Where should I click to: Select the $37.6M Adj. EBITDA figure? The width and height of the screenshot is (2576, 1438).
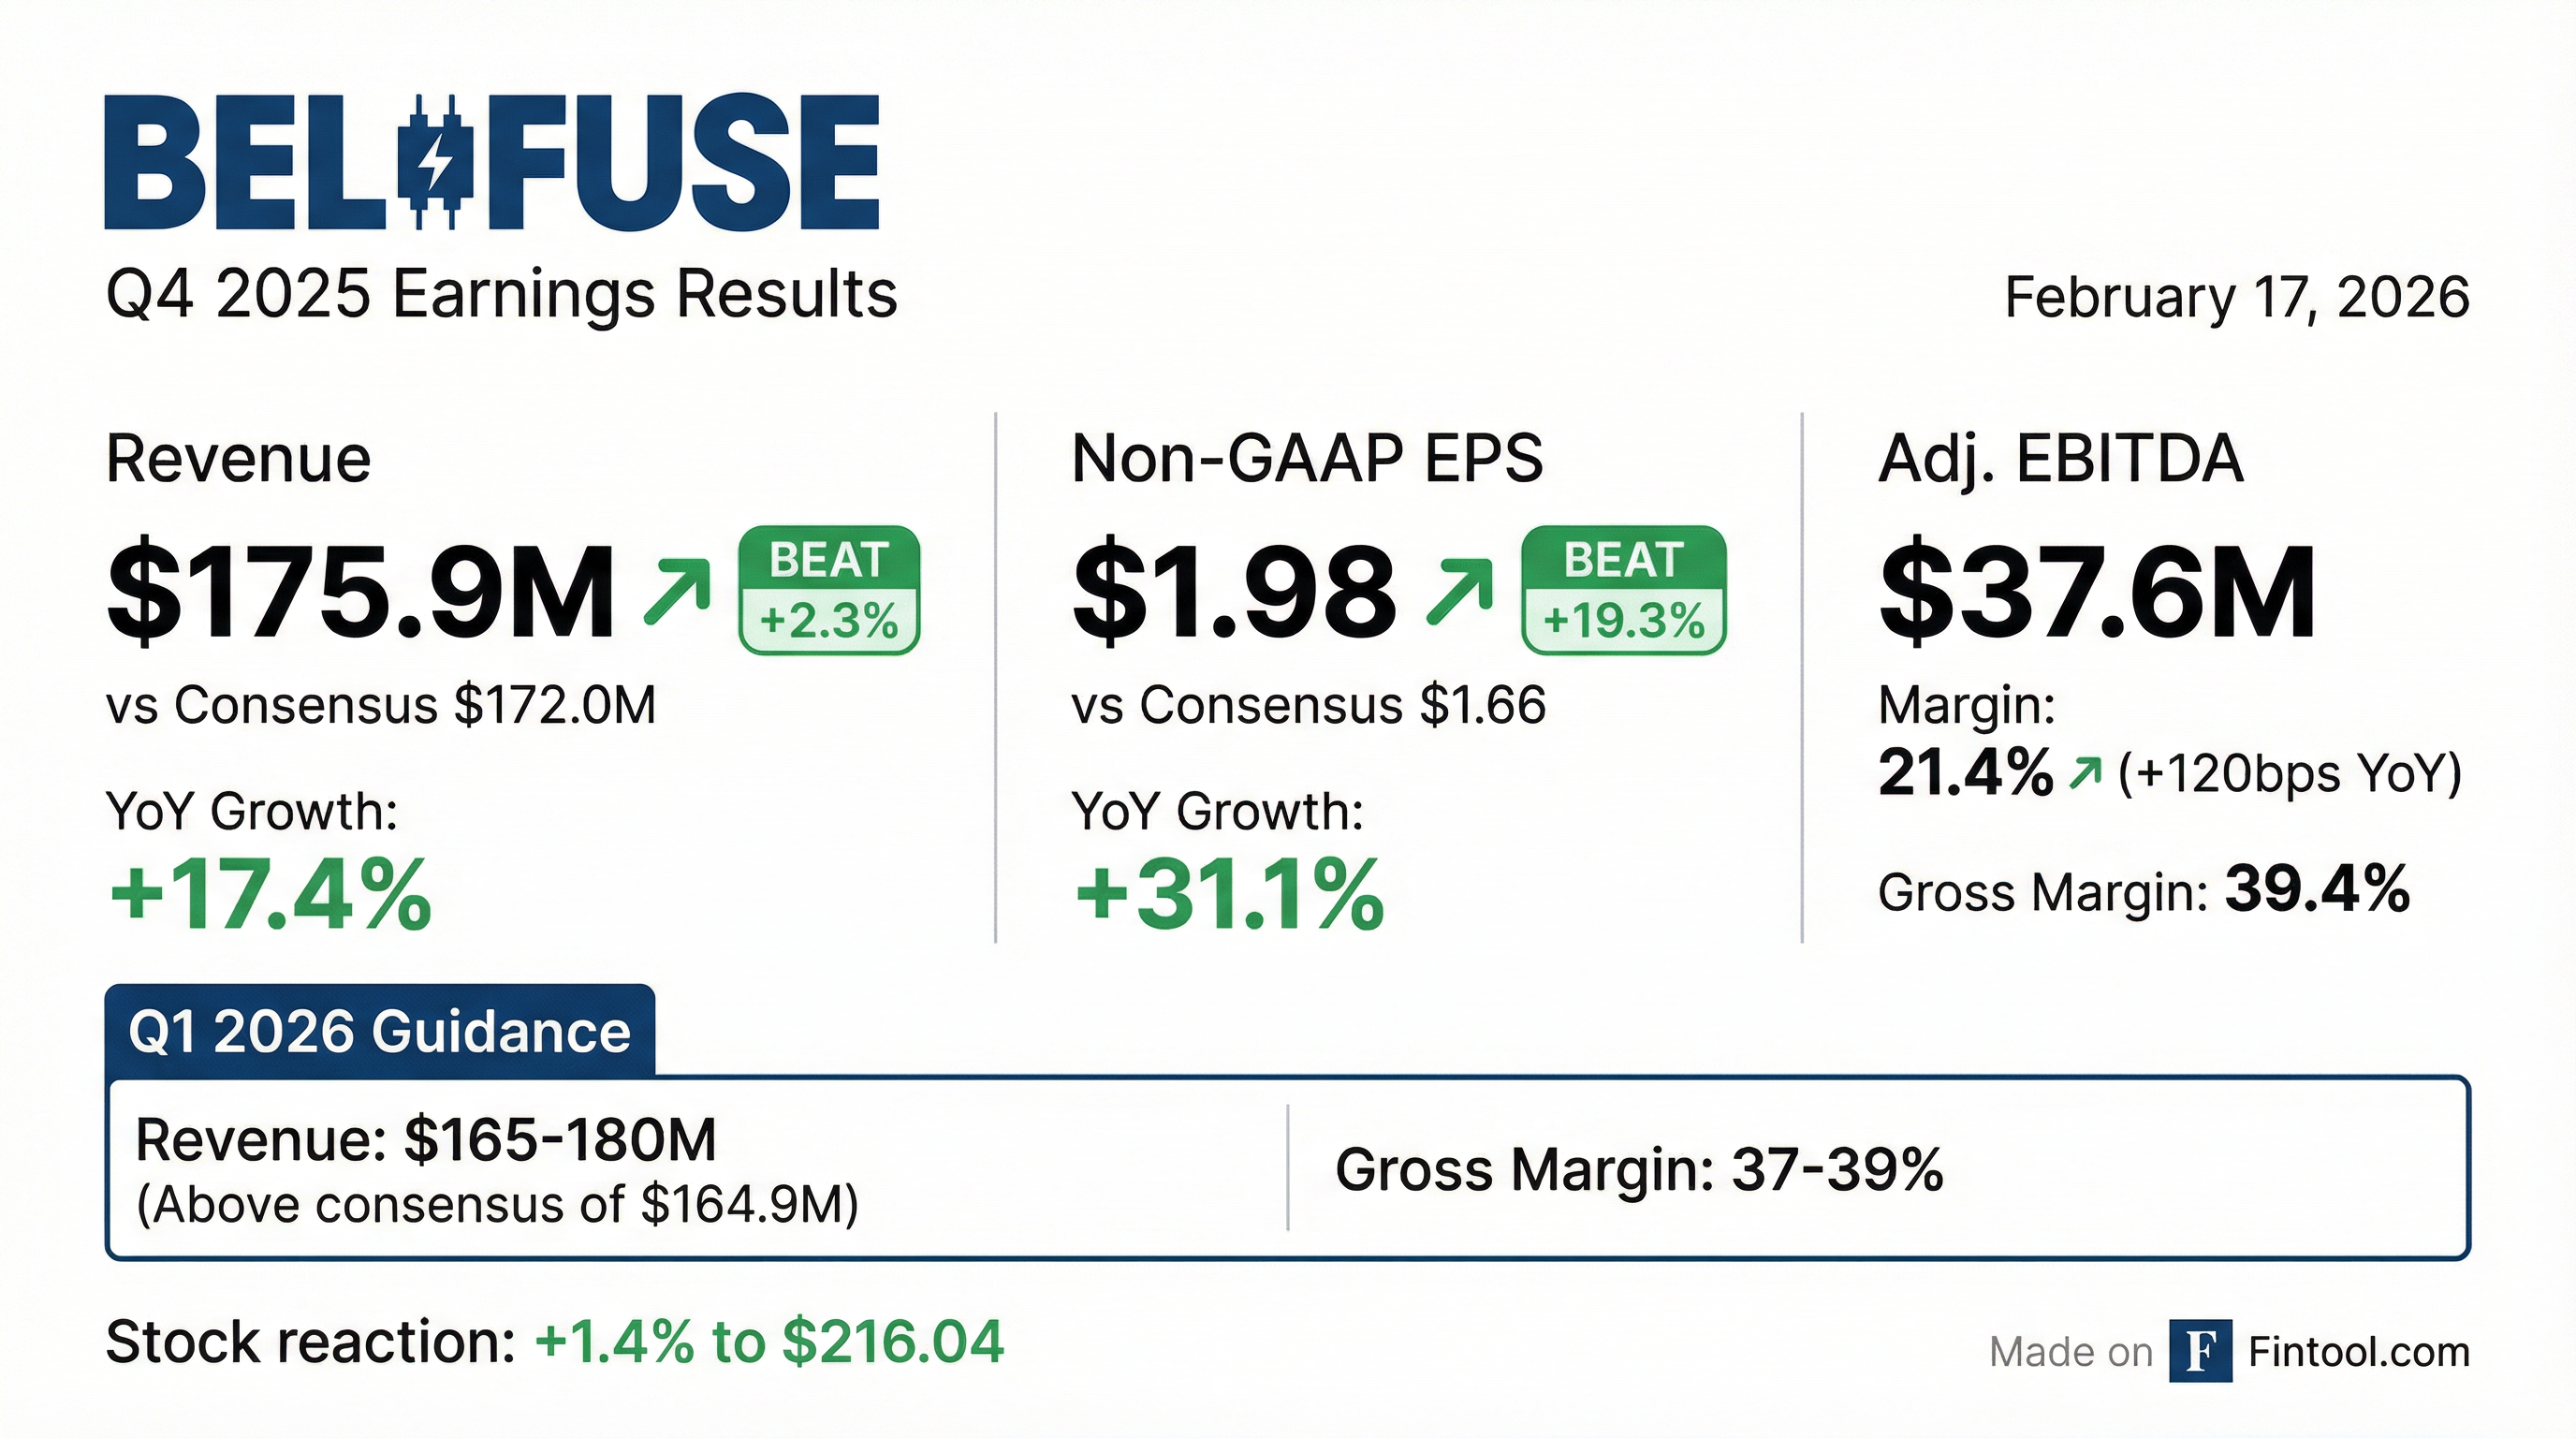coord(2097,591)
